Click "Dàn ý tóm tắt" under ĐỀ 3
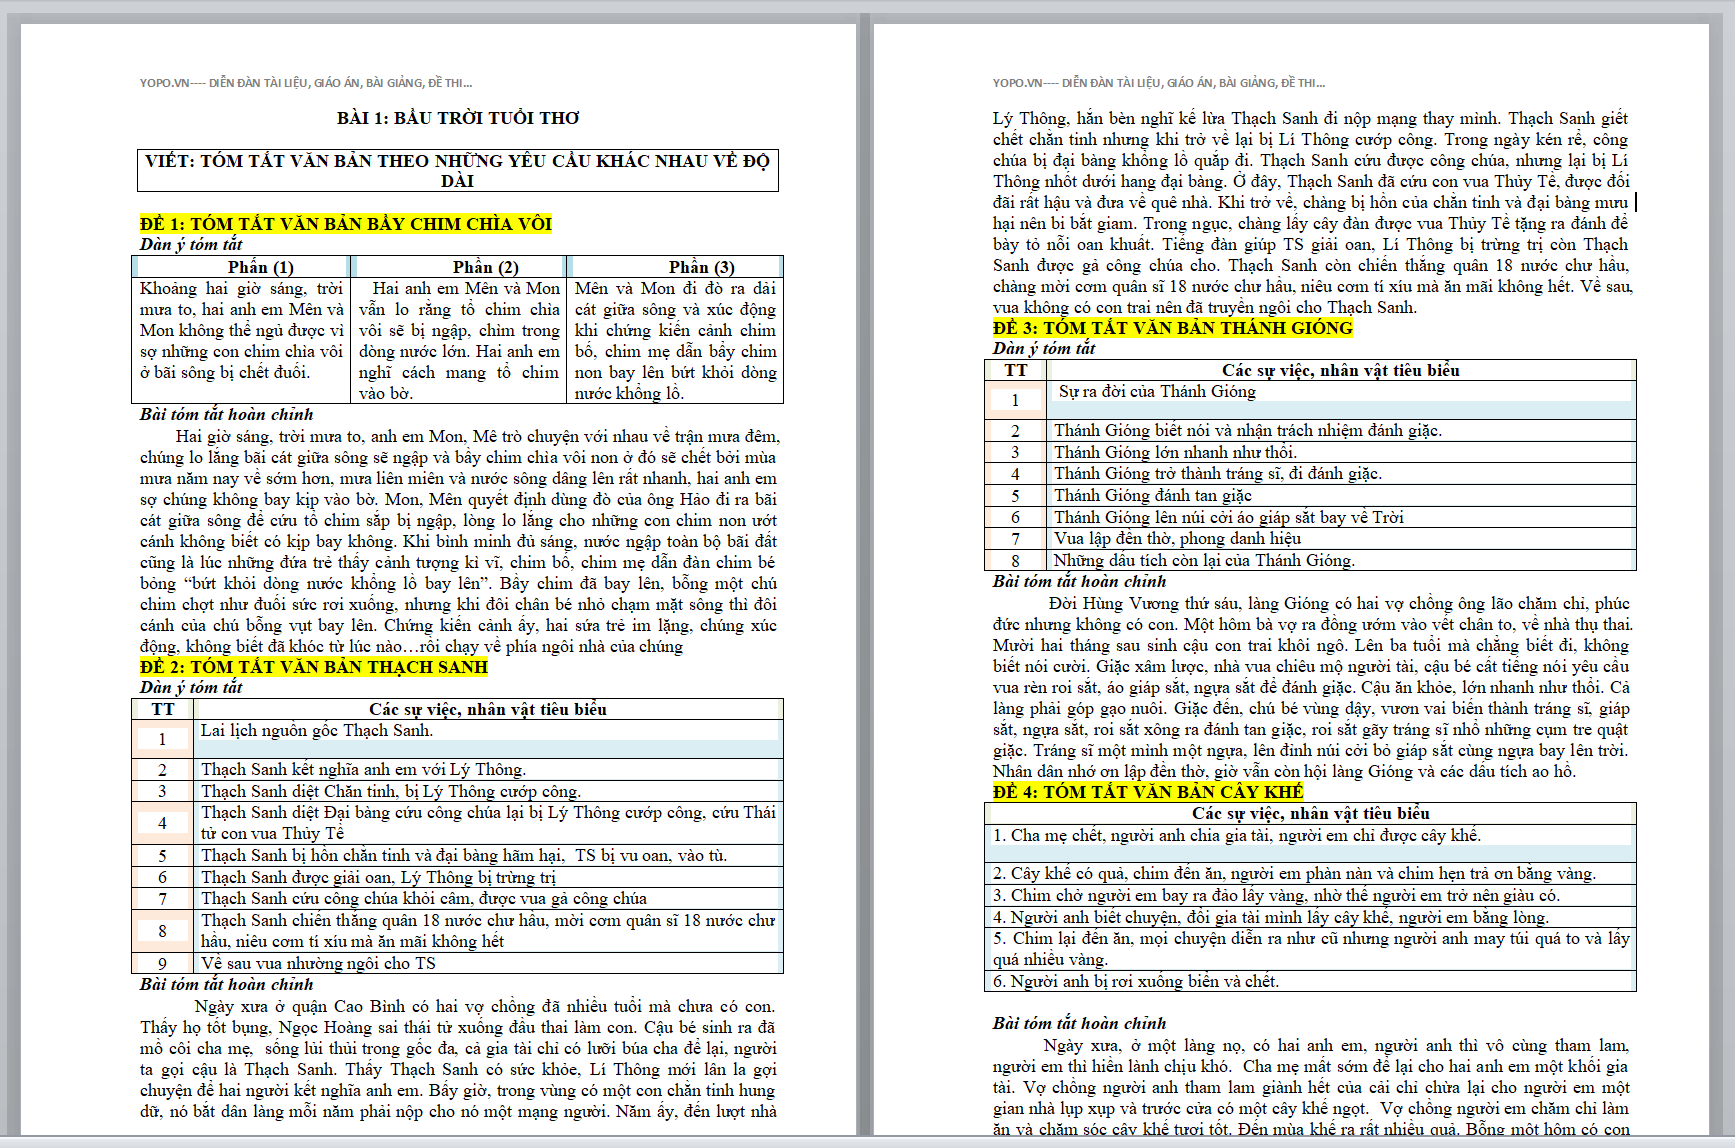This screenshot has height=1148, width=1735. point(1044,349)
